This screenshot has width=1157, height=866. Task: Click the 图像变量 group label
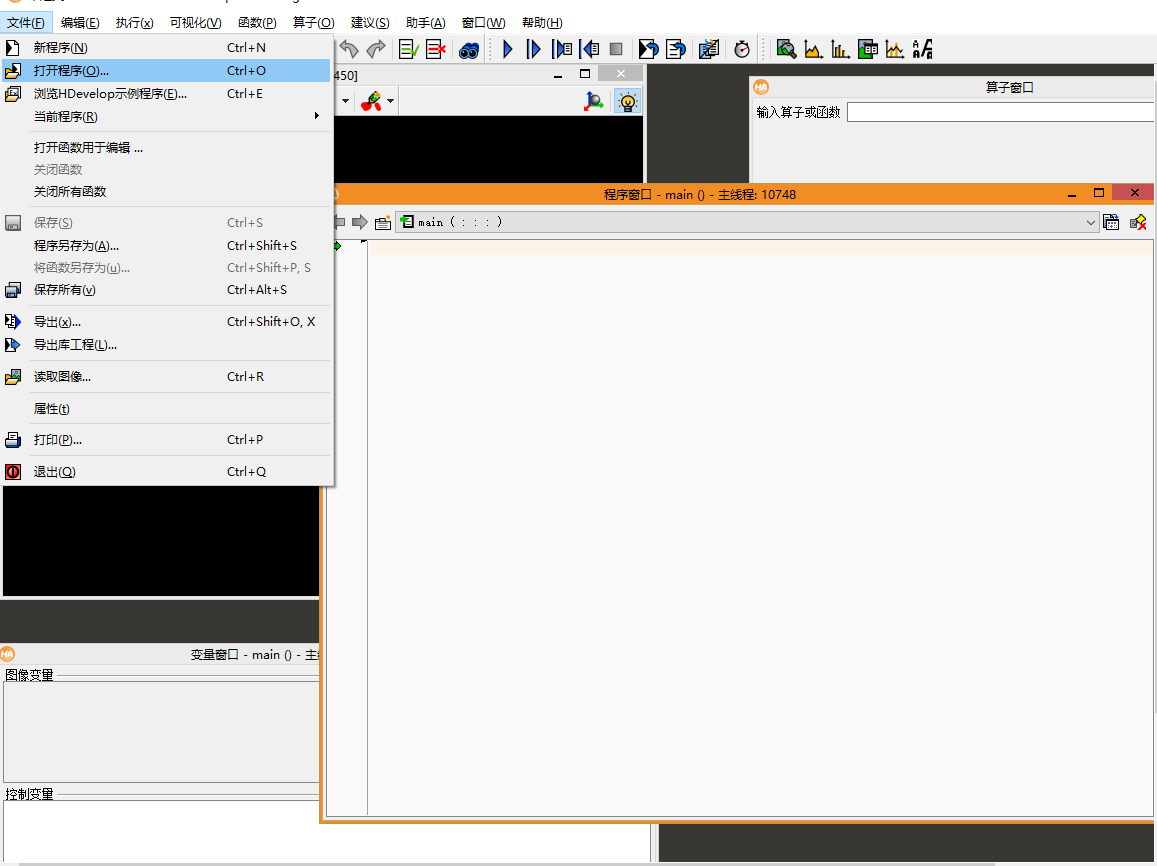pyautogui.click(x=30, y=675)
